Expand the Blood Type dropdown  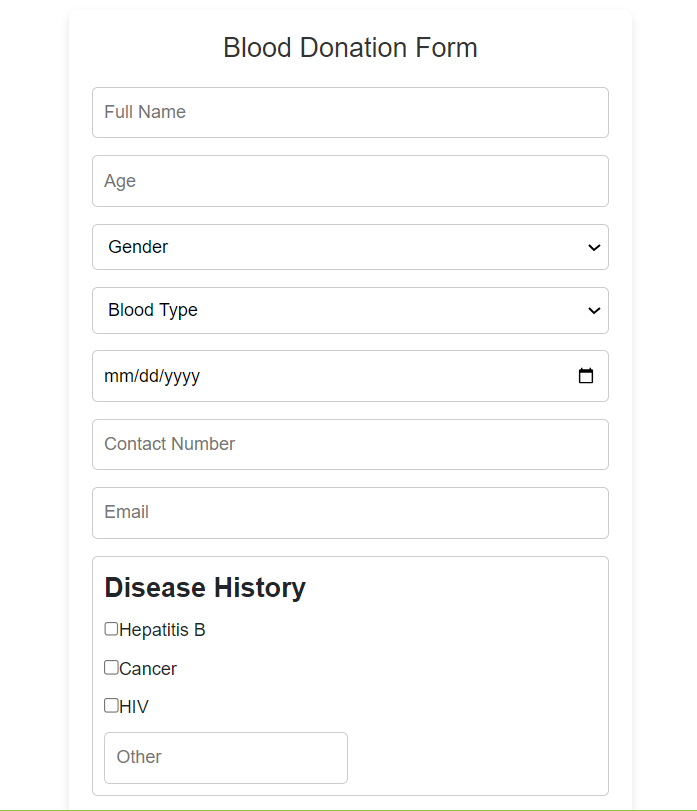pos(350,310)
